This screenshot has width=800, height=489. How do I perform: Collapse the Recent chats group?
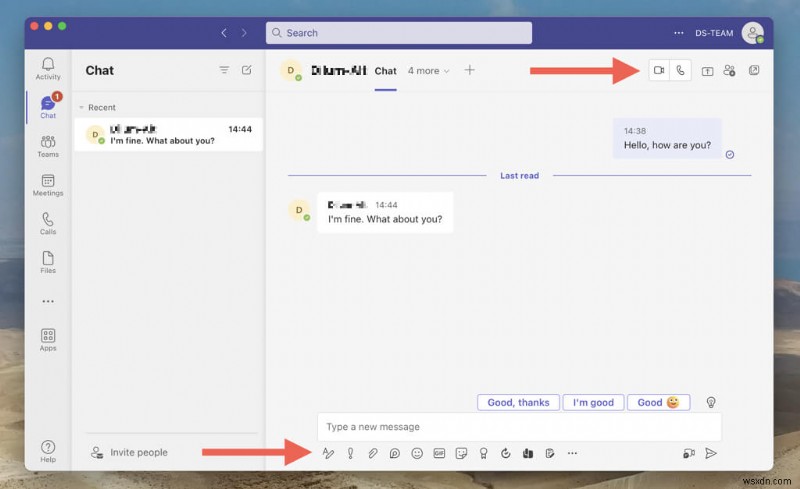(97, 107)
